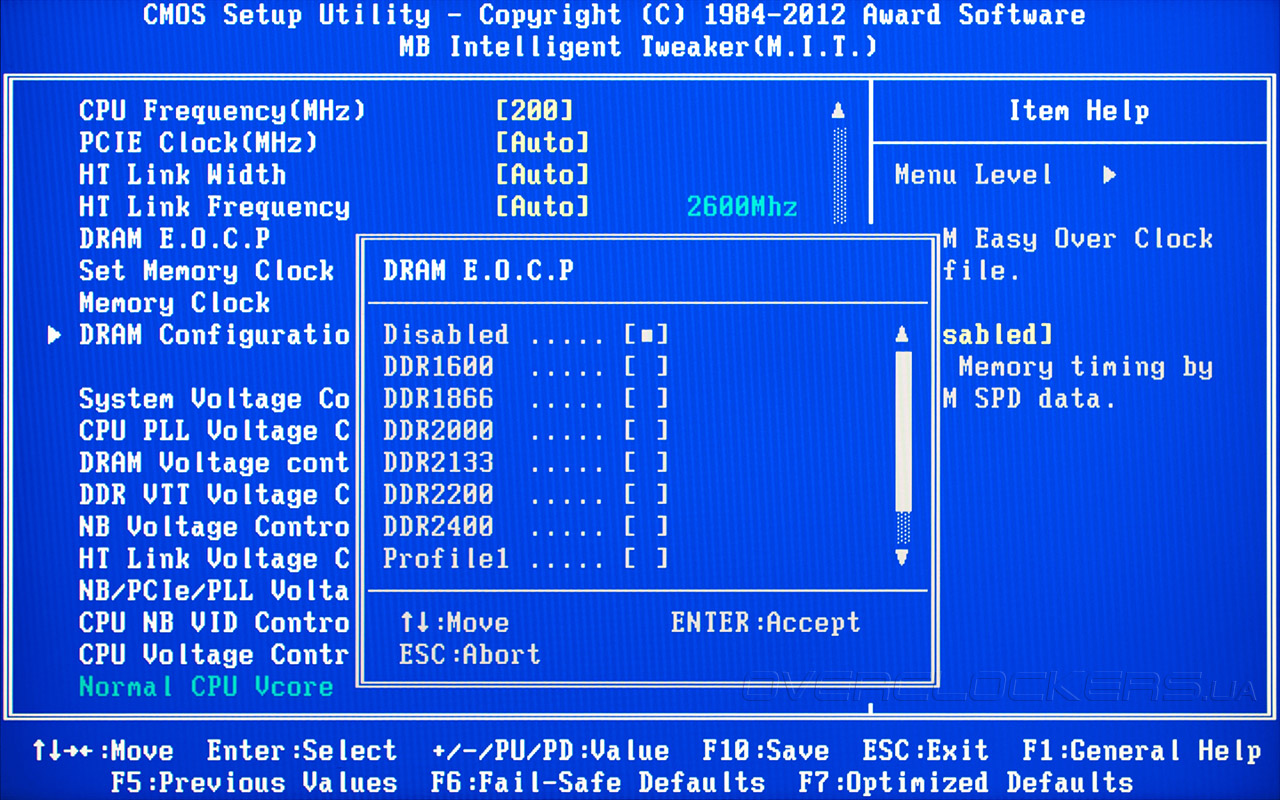Click F7:Optimized Defaults
Image resolution: width=1280 pixels, height=800 pixels.
pyautogui.click(x=966, y=783)
